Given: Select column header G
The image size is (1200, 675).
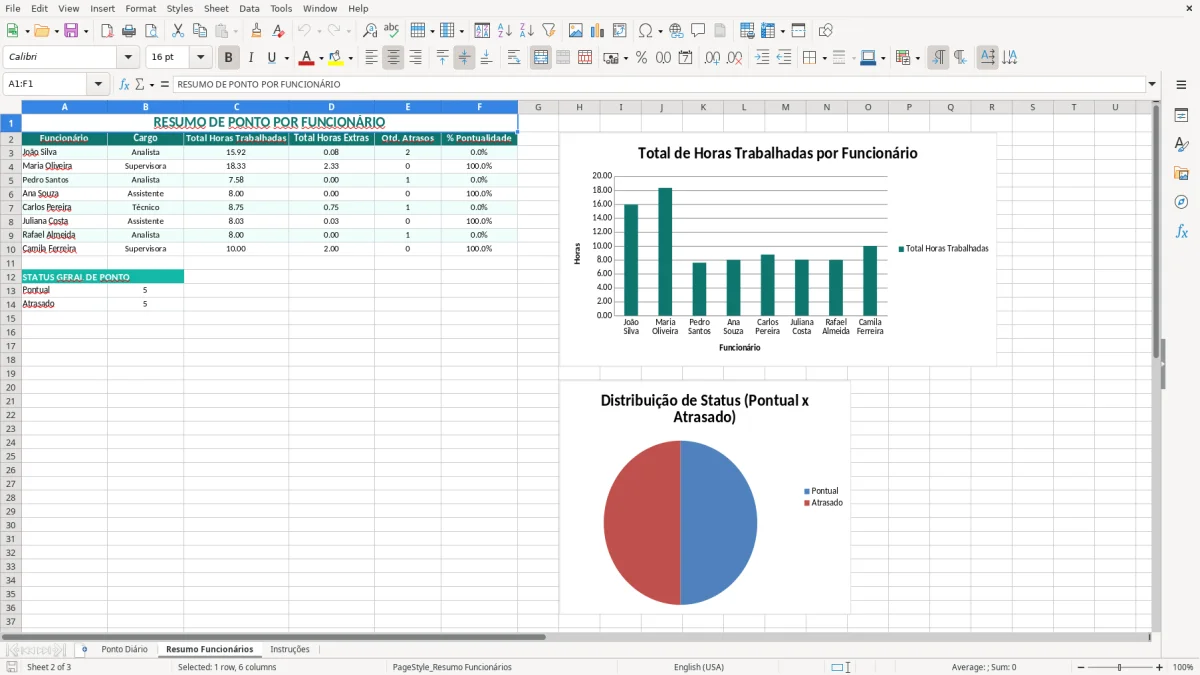Looking at the screenshot, I should pos(538,106).
